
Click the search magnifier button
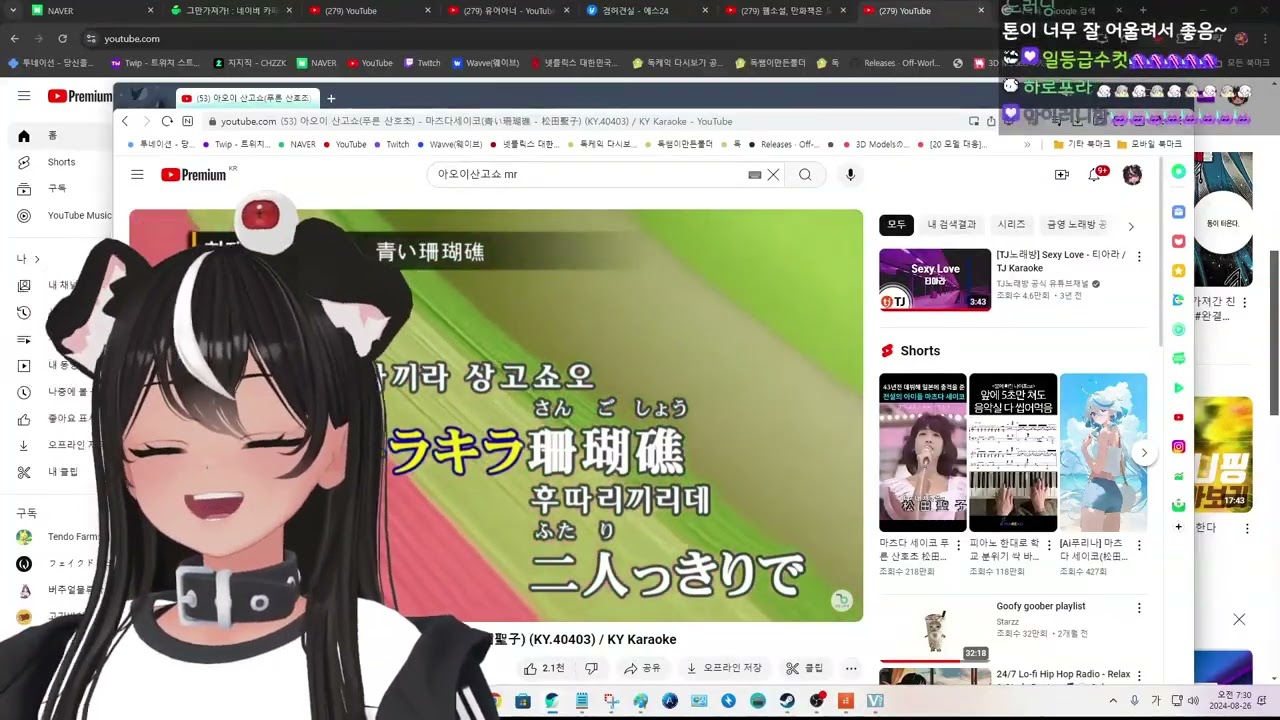click(805, 175)
